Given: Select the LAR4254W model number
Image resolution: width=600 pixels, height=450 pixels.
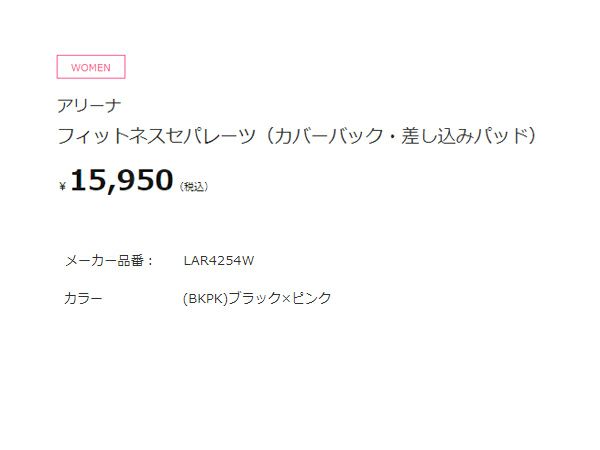Looking at the screenshot, I should click(x=218, y=261).
